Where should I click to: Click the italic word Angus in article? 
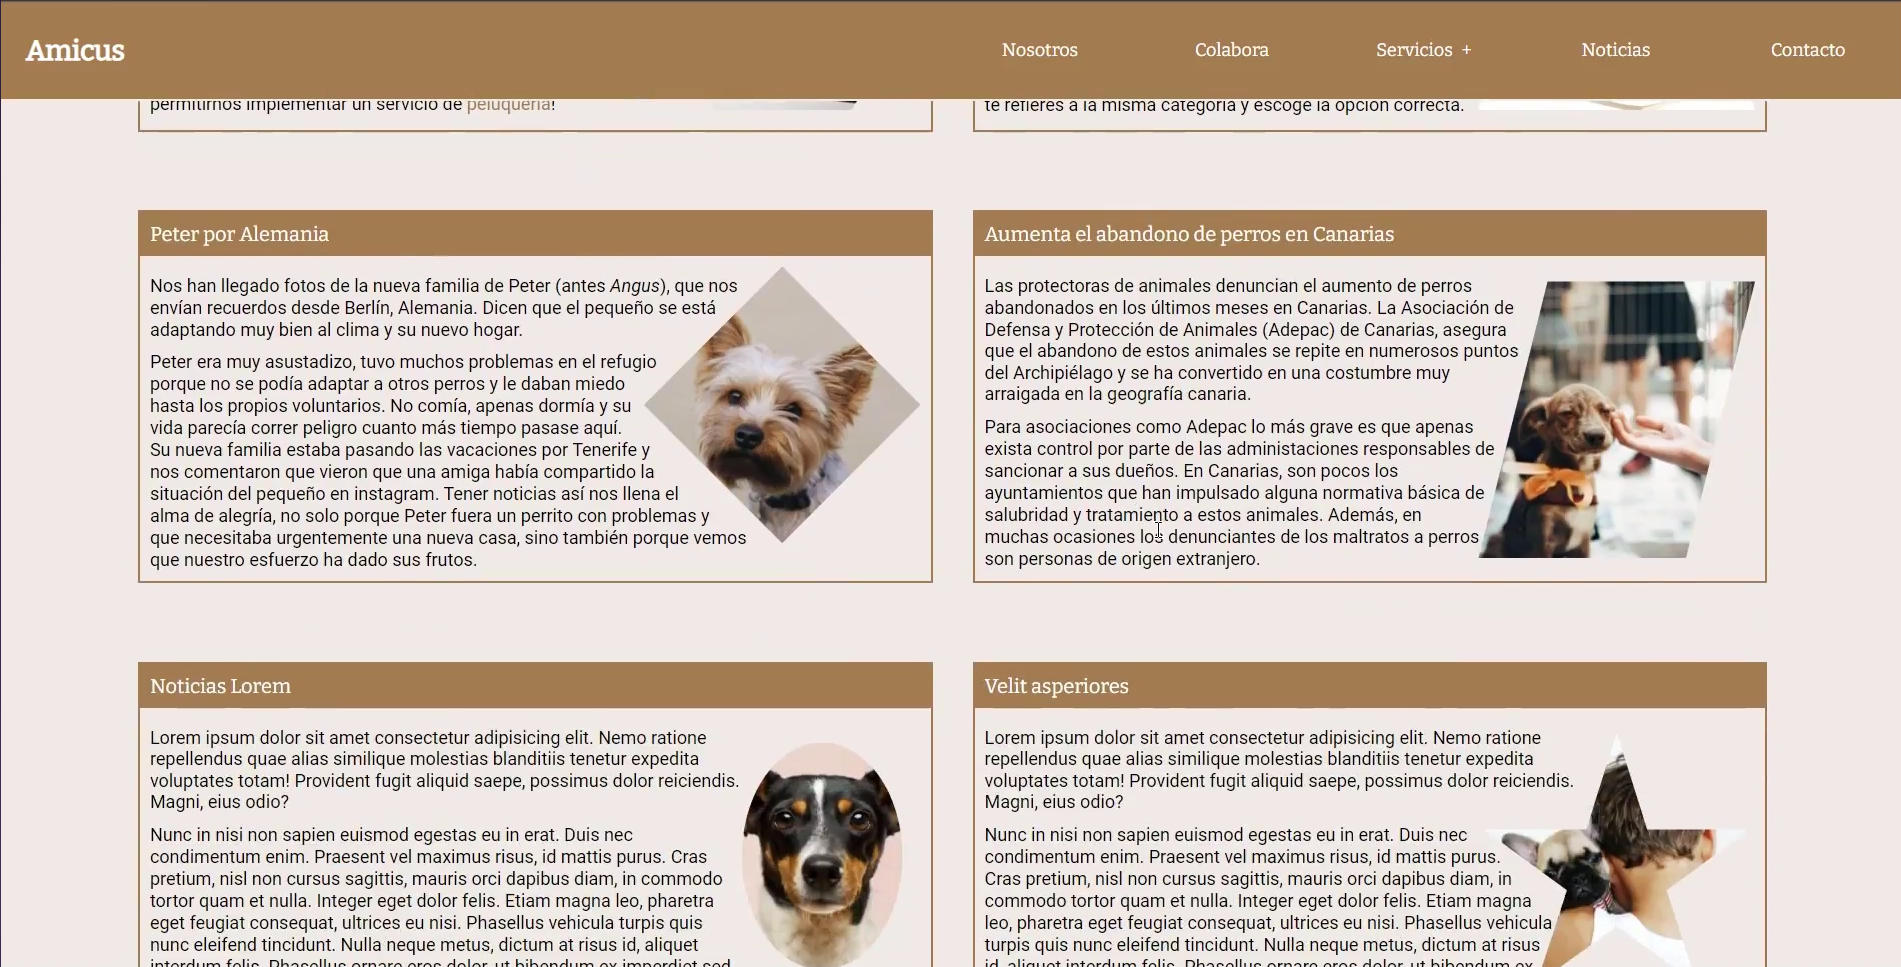[634, 286]
